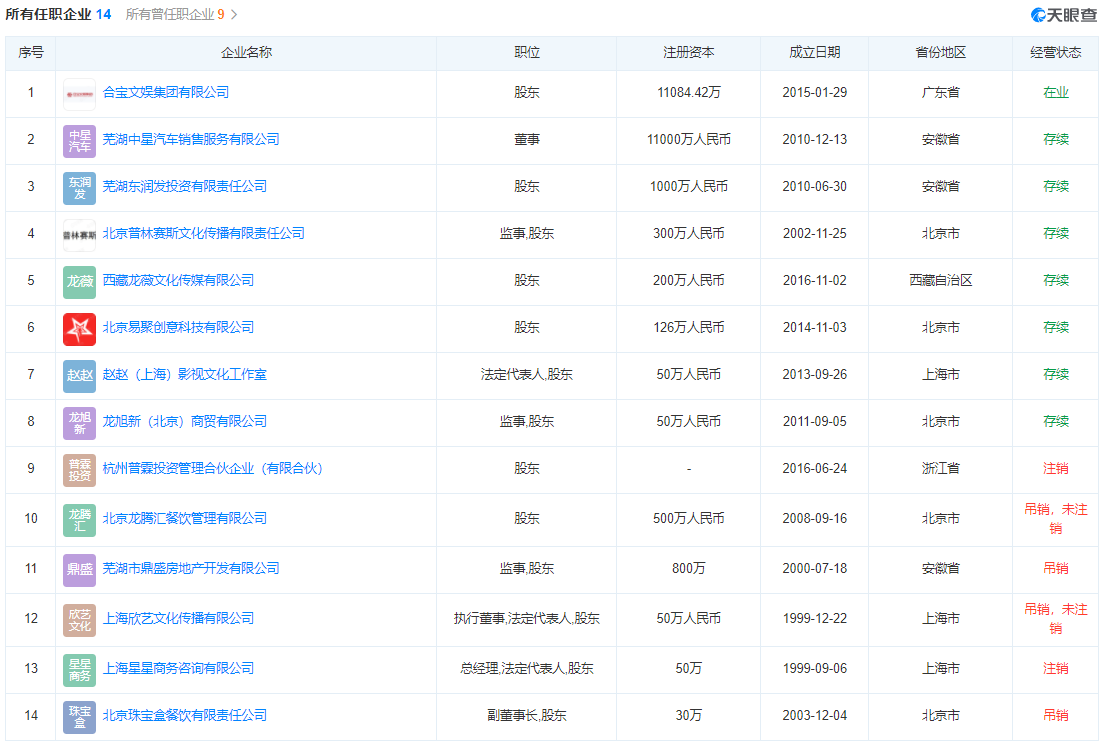Click the date 2003-12-04

(x=815, y=715)
